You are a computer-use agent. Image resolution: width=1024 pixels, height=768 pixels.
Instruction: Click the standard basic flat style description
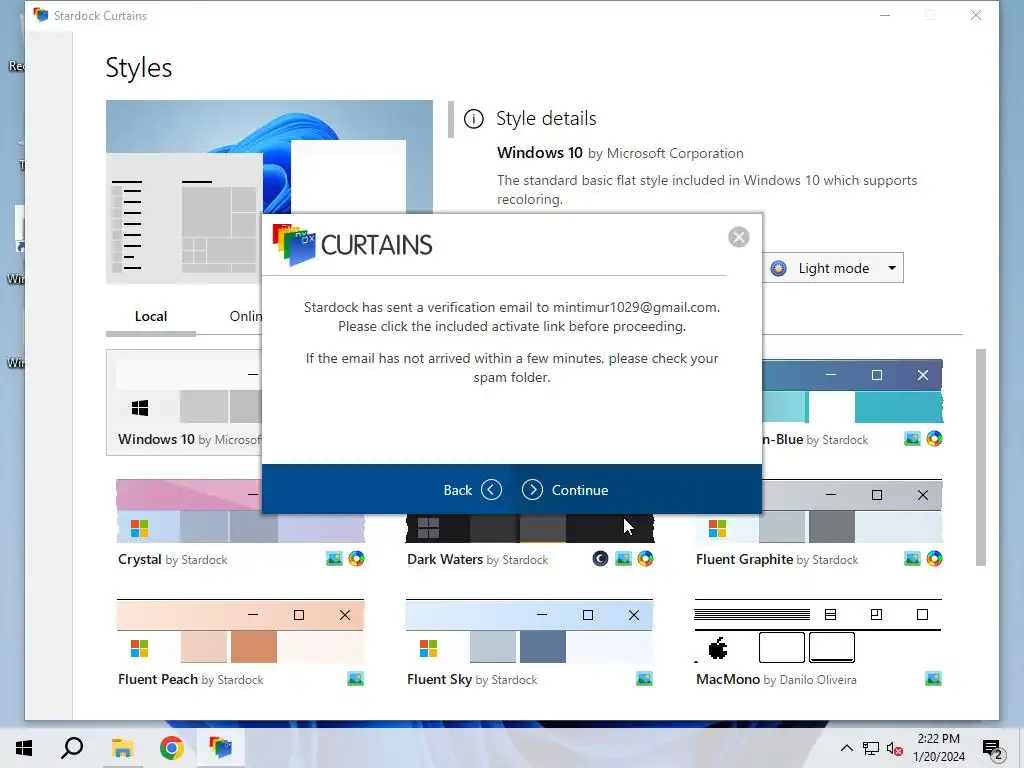coord(707,189)
